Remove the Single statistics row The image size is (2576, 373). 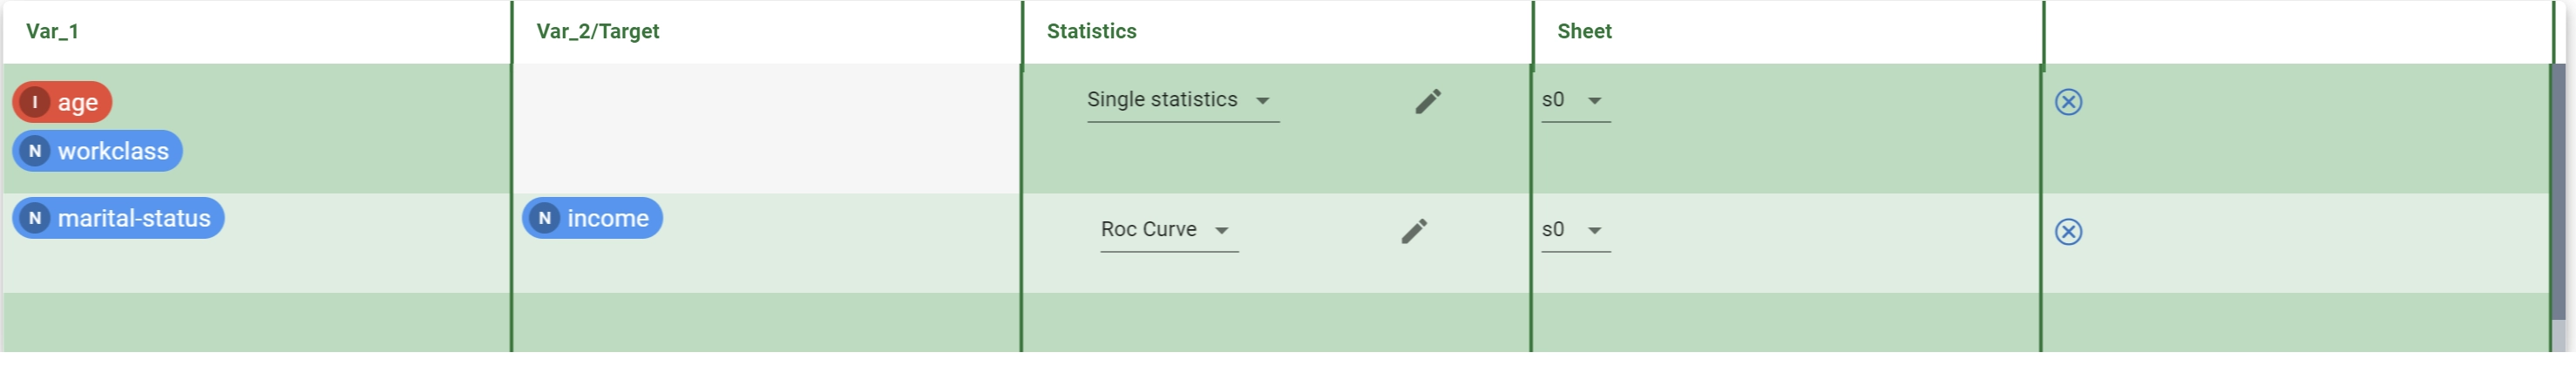pyautogui.click(x=2067, y=102)
